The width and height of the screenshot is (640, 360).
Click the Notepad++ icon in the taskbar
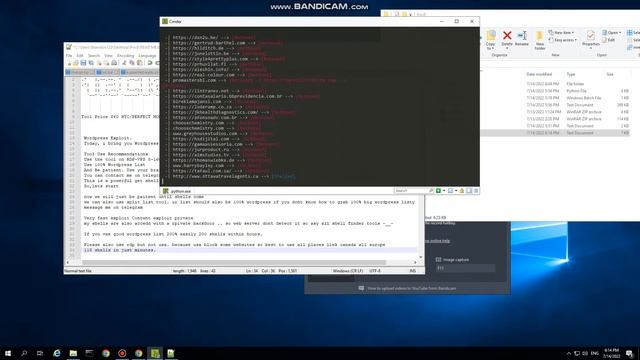click(171, 353)
